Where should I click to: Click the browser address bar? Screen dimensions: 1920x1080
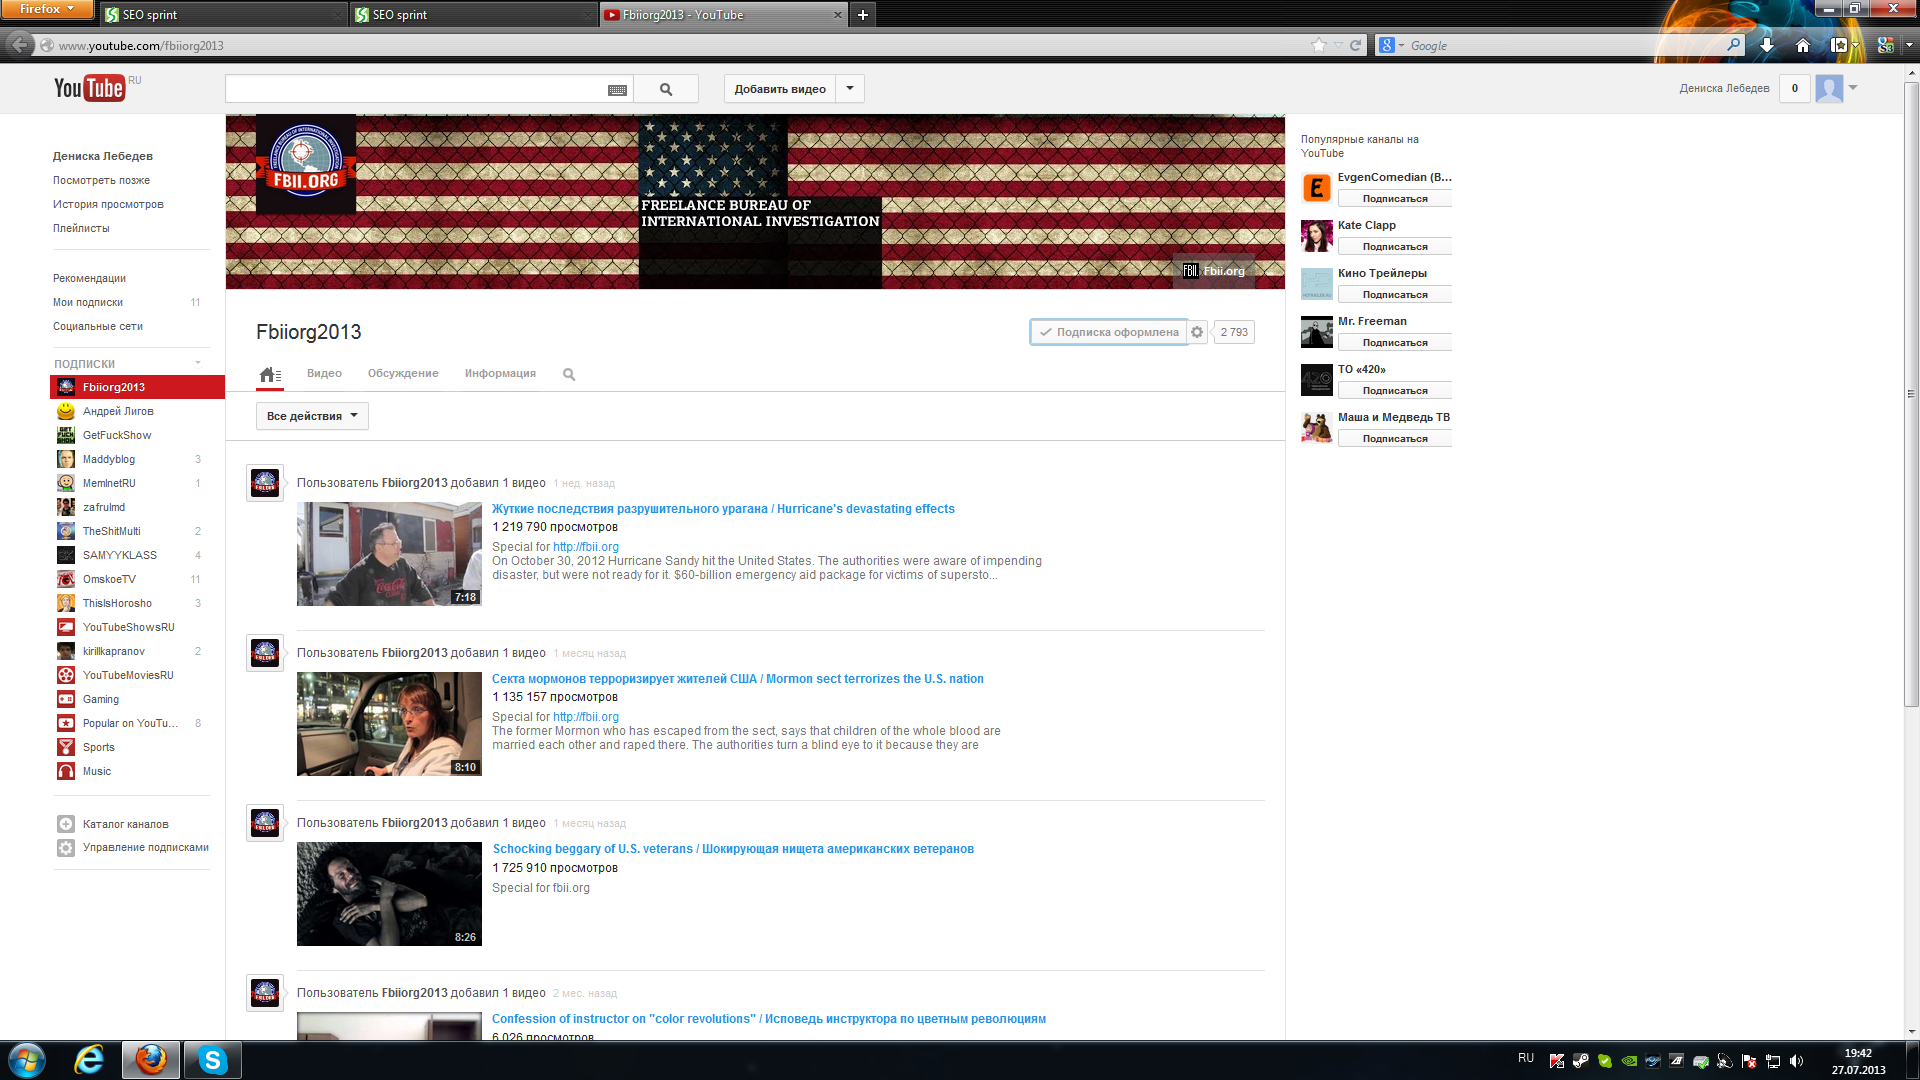pos(680,45)
